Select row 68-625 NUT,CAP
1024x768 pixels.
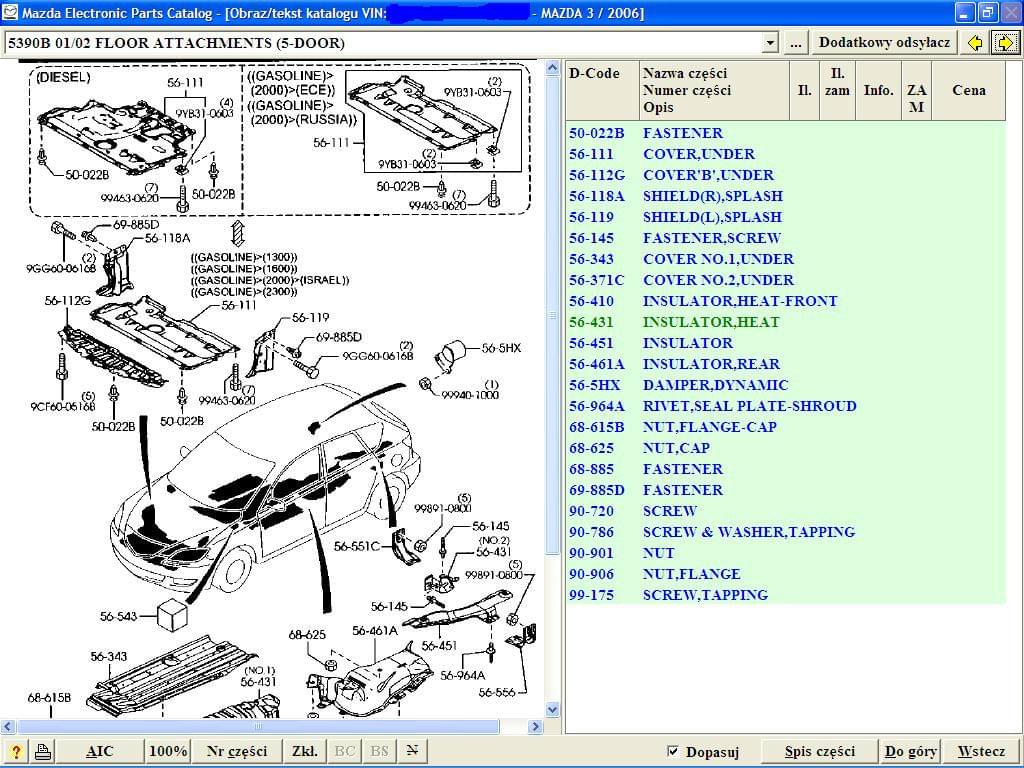[x=786, y=448]
